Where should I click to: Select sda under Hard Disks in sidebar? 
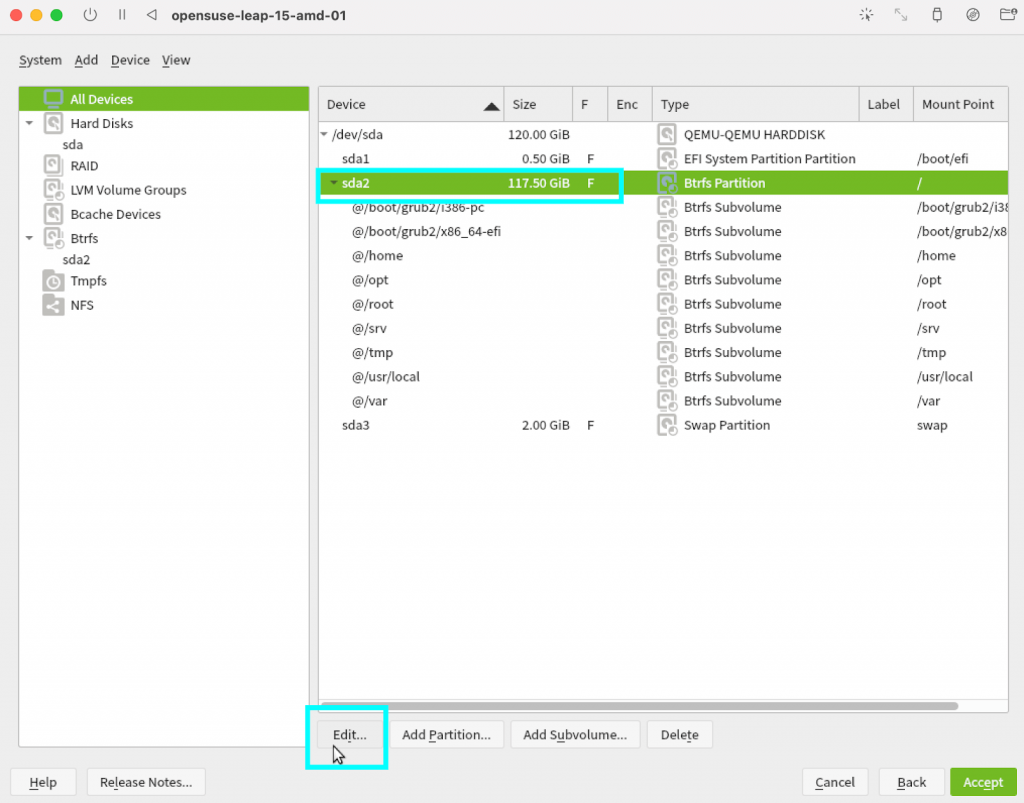pos(72,144)
